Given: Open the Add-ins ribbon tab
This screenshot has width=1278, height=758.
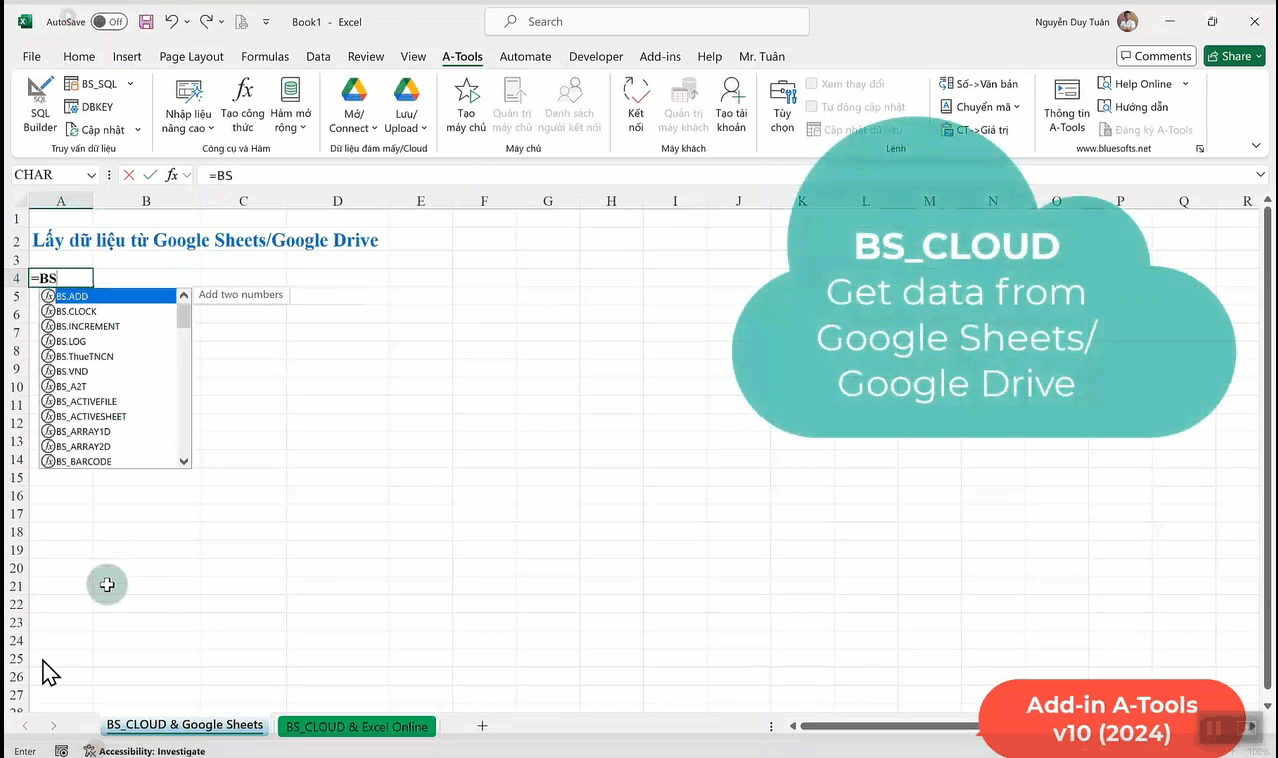Looking at the screenshot, I should (x=660, y=57).
